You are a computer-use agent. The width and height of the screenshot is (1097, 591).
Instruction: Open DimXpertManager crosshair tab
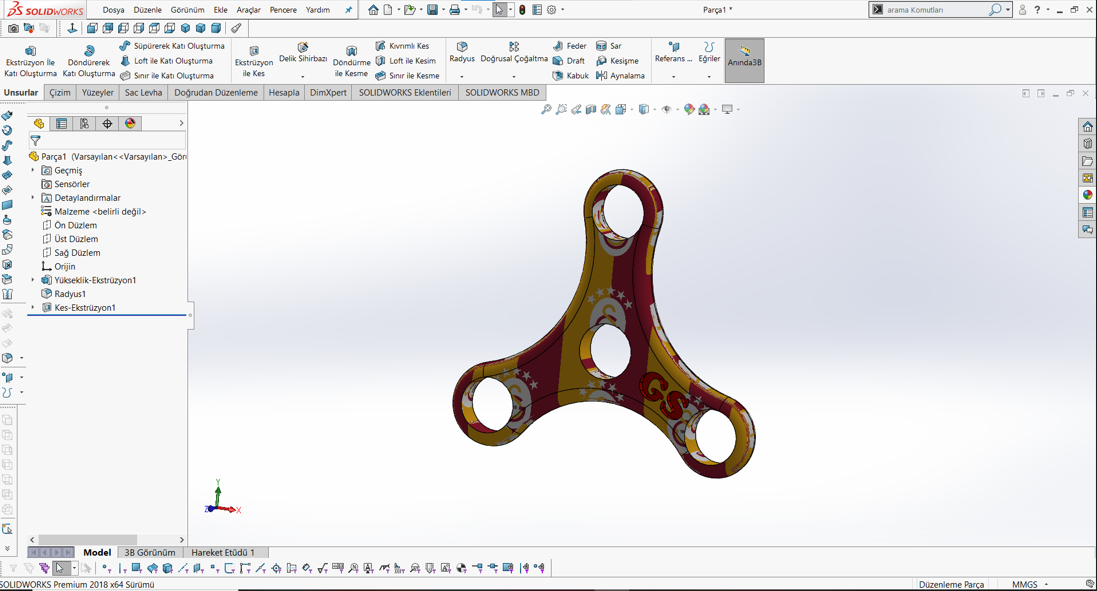click(x=107, y=123)
